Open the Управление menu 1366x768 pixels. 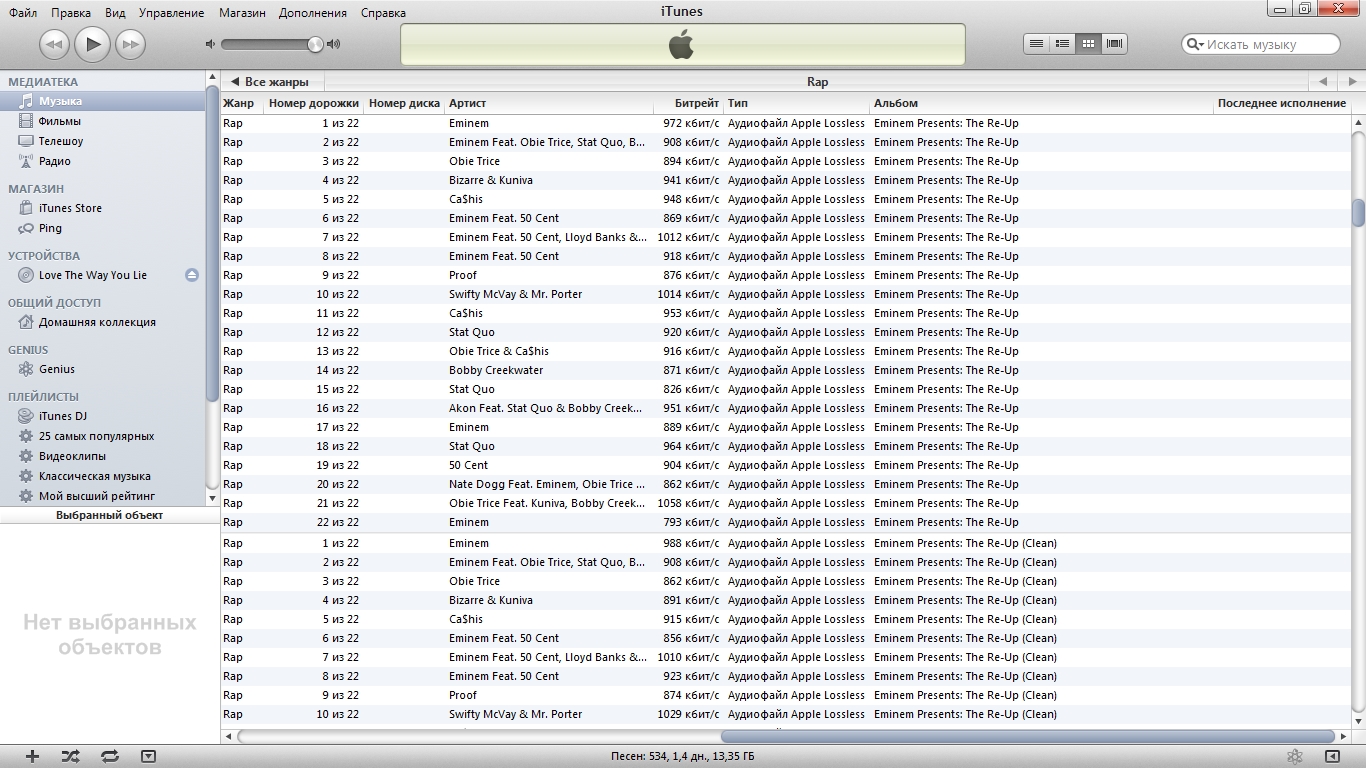tap(171, 13)
